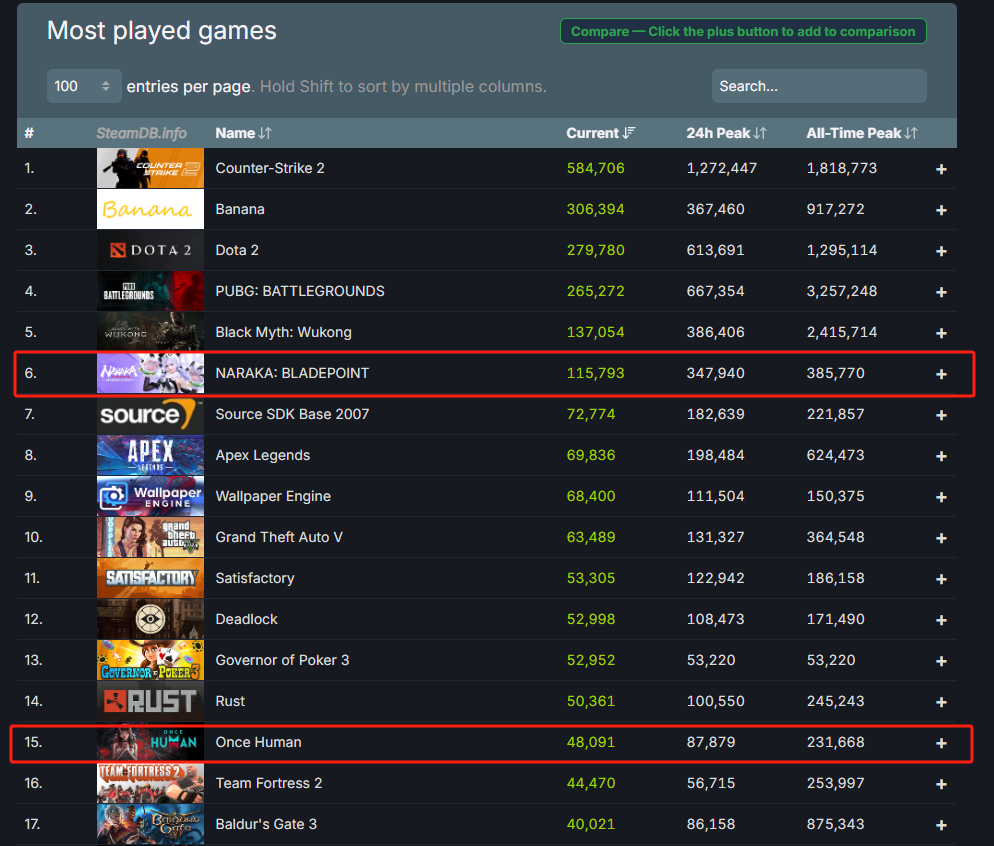Add Counter-Strike 2 to comparison with plus
The height and width of the screenshot is (846, 994).
[x=941, y=169]
